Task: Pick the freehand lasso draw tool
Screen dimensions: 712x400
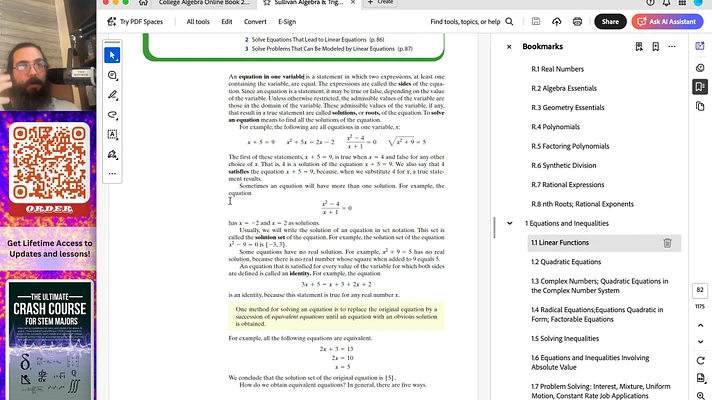Action: coord(113,115)
